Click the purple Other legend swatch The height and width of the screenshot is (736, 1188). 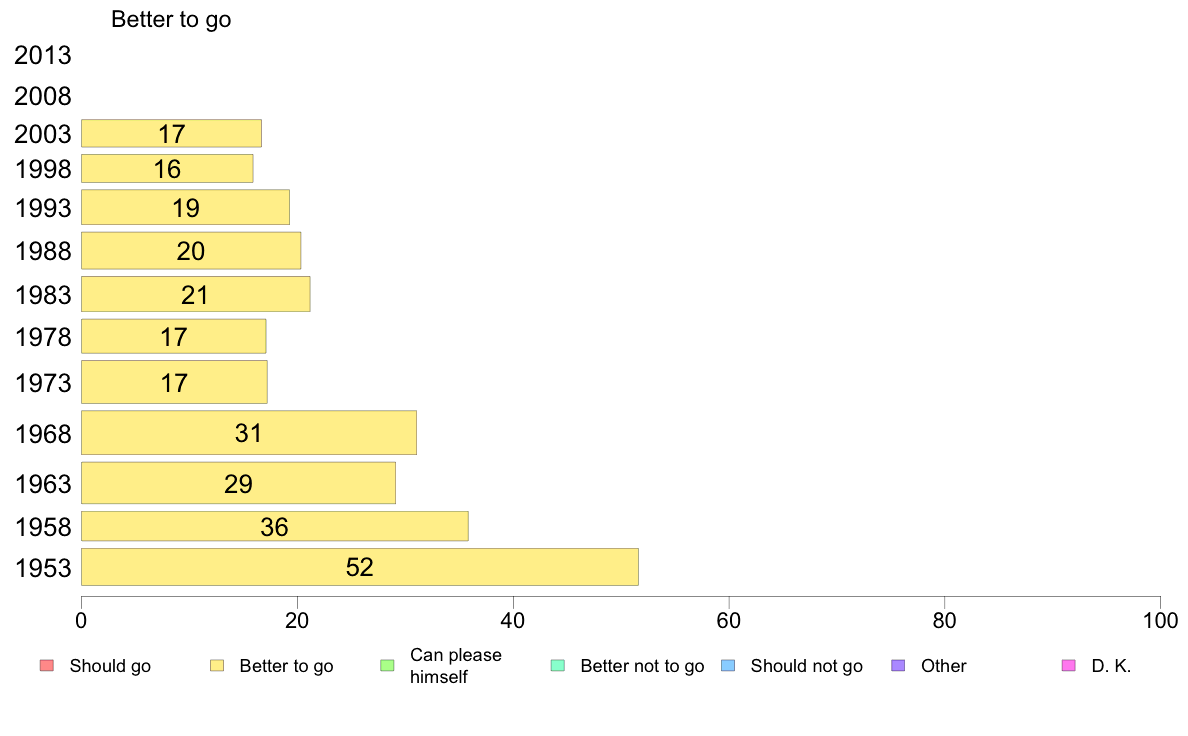coord(898,666)
